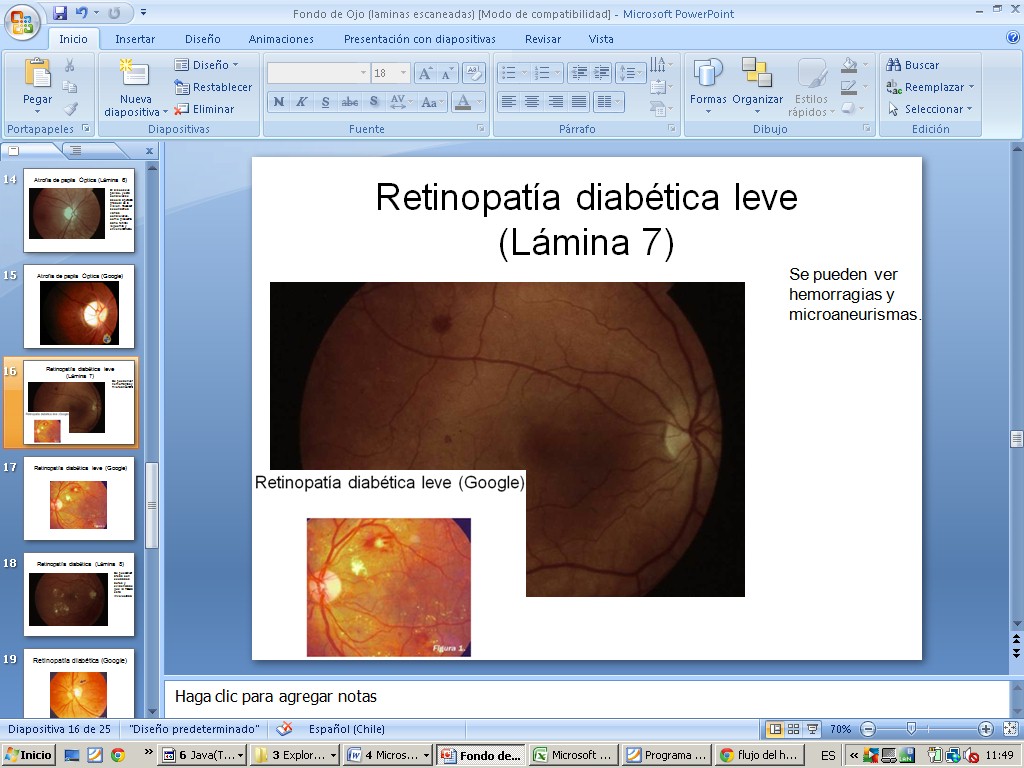Open the Animaciones tab
The width and height of the screenshot is (1024, 768).
coord(281,39)
